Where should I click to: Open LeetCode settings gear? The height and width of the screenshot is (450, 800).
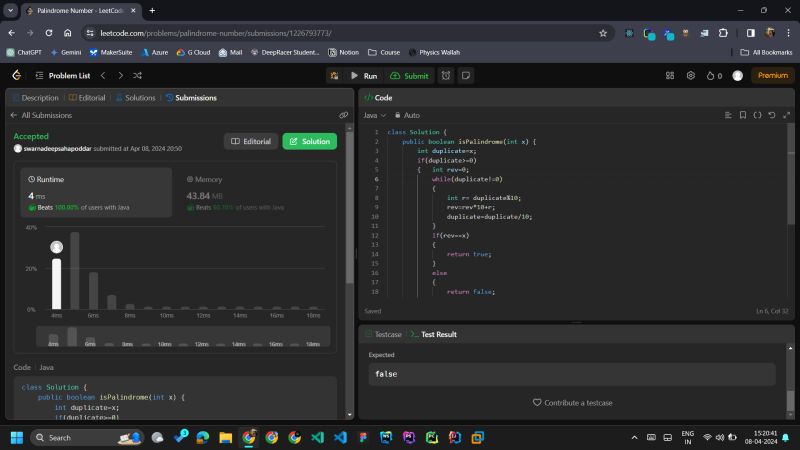pos(690,75)
